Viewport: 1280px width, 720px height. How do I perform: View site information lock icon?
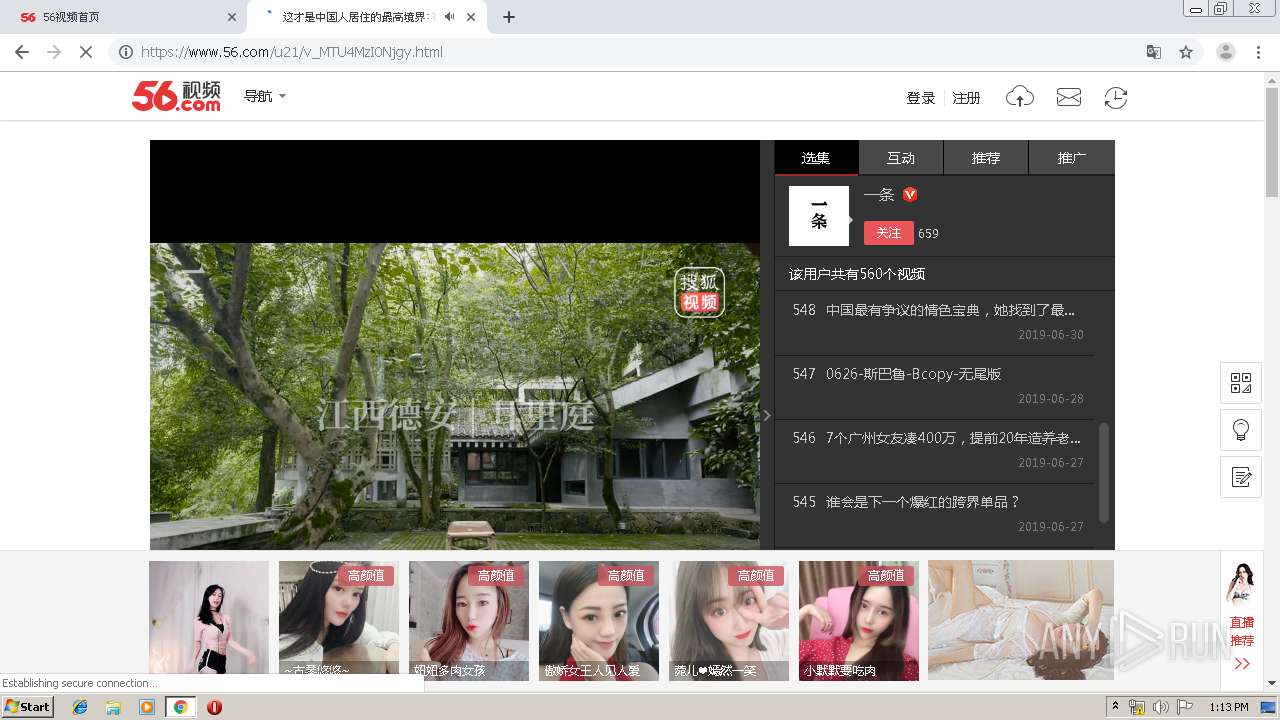pyautogui.click(x=126, y=52)
